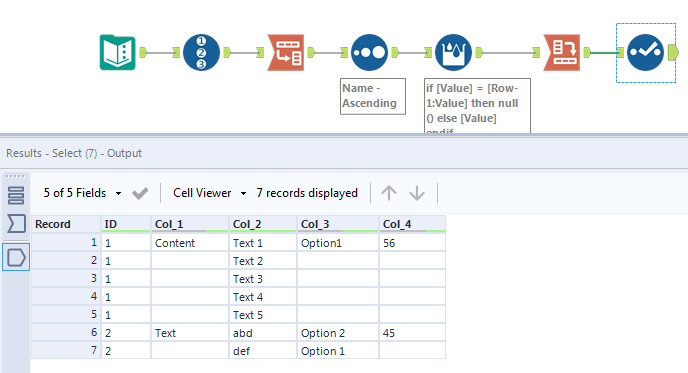Click the 7 records displayed label
Image resolution: width=688 pixels, height=373 pixels.
[x=307, y=193]
